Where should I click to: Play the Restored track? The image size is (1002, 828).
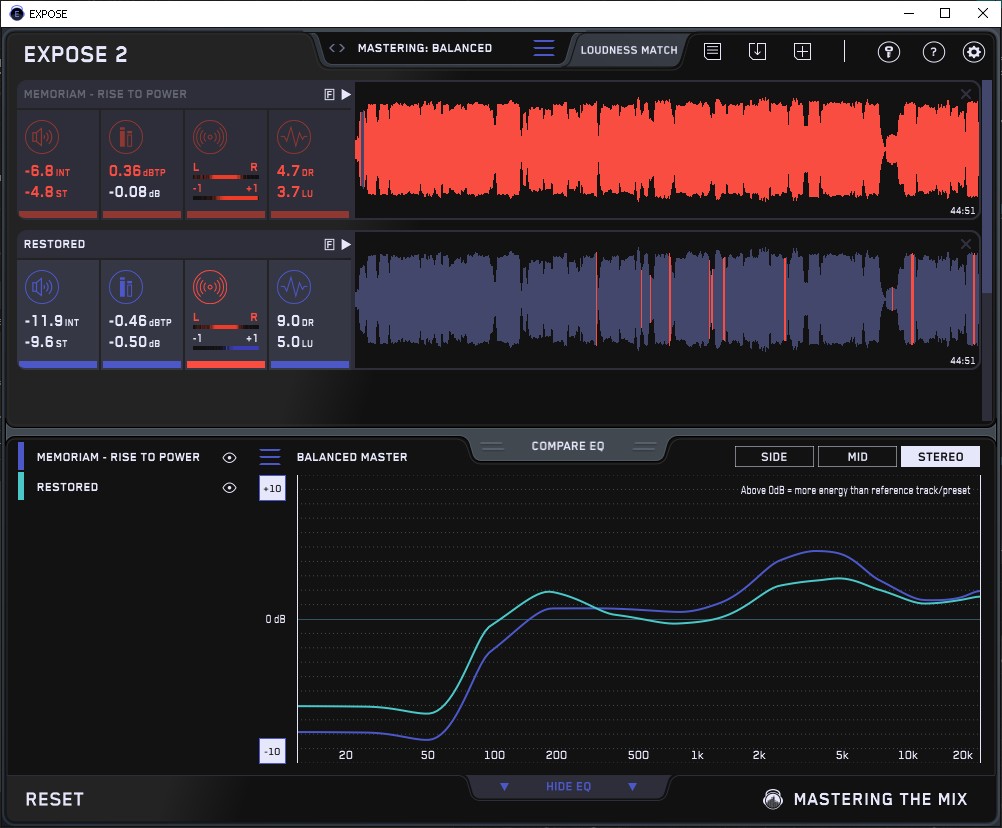(x=346, y=244)
